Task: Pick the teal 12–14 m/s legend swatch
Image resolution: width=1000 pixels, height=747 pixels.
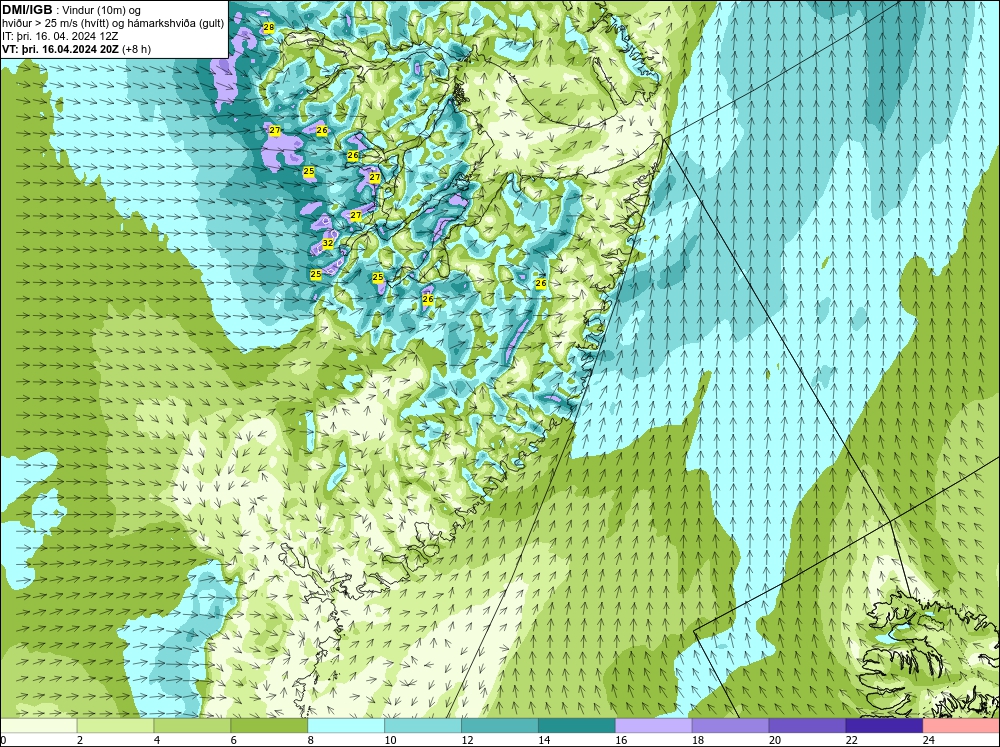Action: pos(499,725)
